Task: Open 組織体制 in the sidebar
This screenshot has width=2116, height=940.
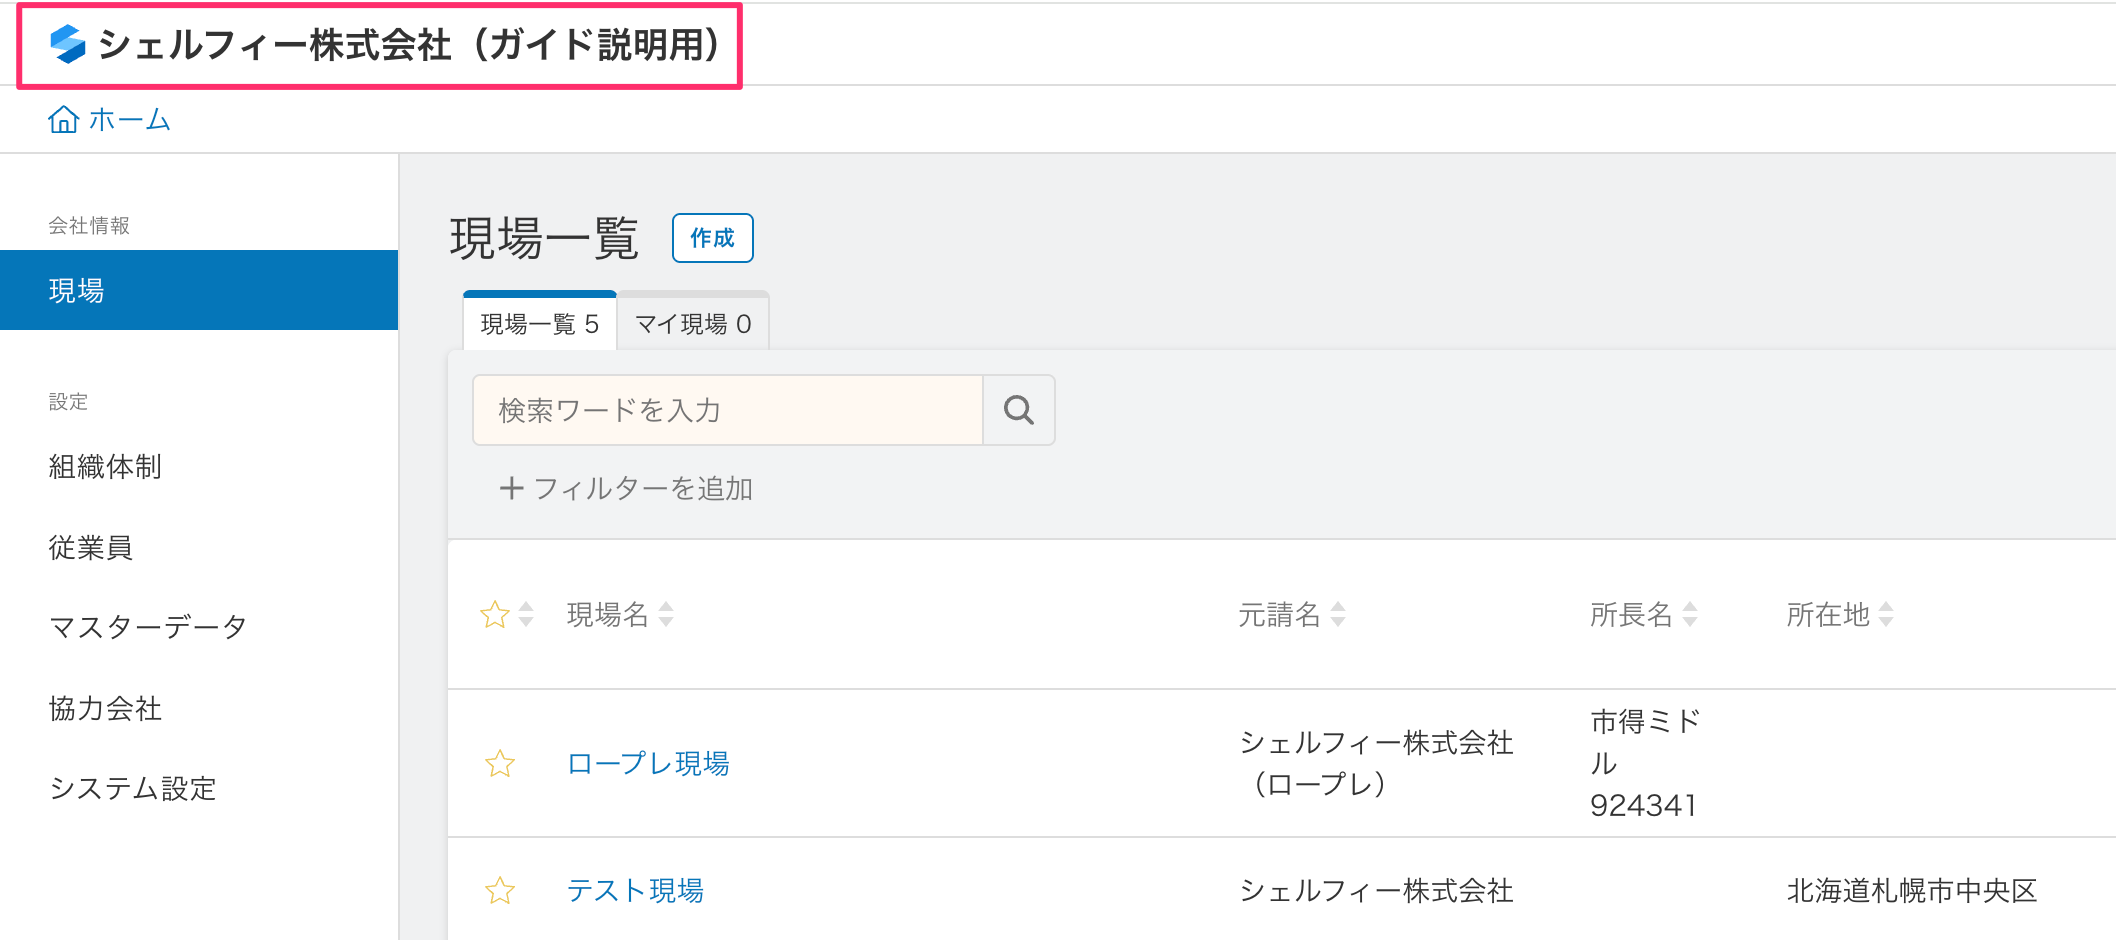Action: [x=105, y=467]
